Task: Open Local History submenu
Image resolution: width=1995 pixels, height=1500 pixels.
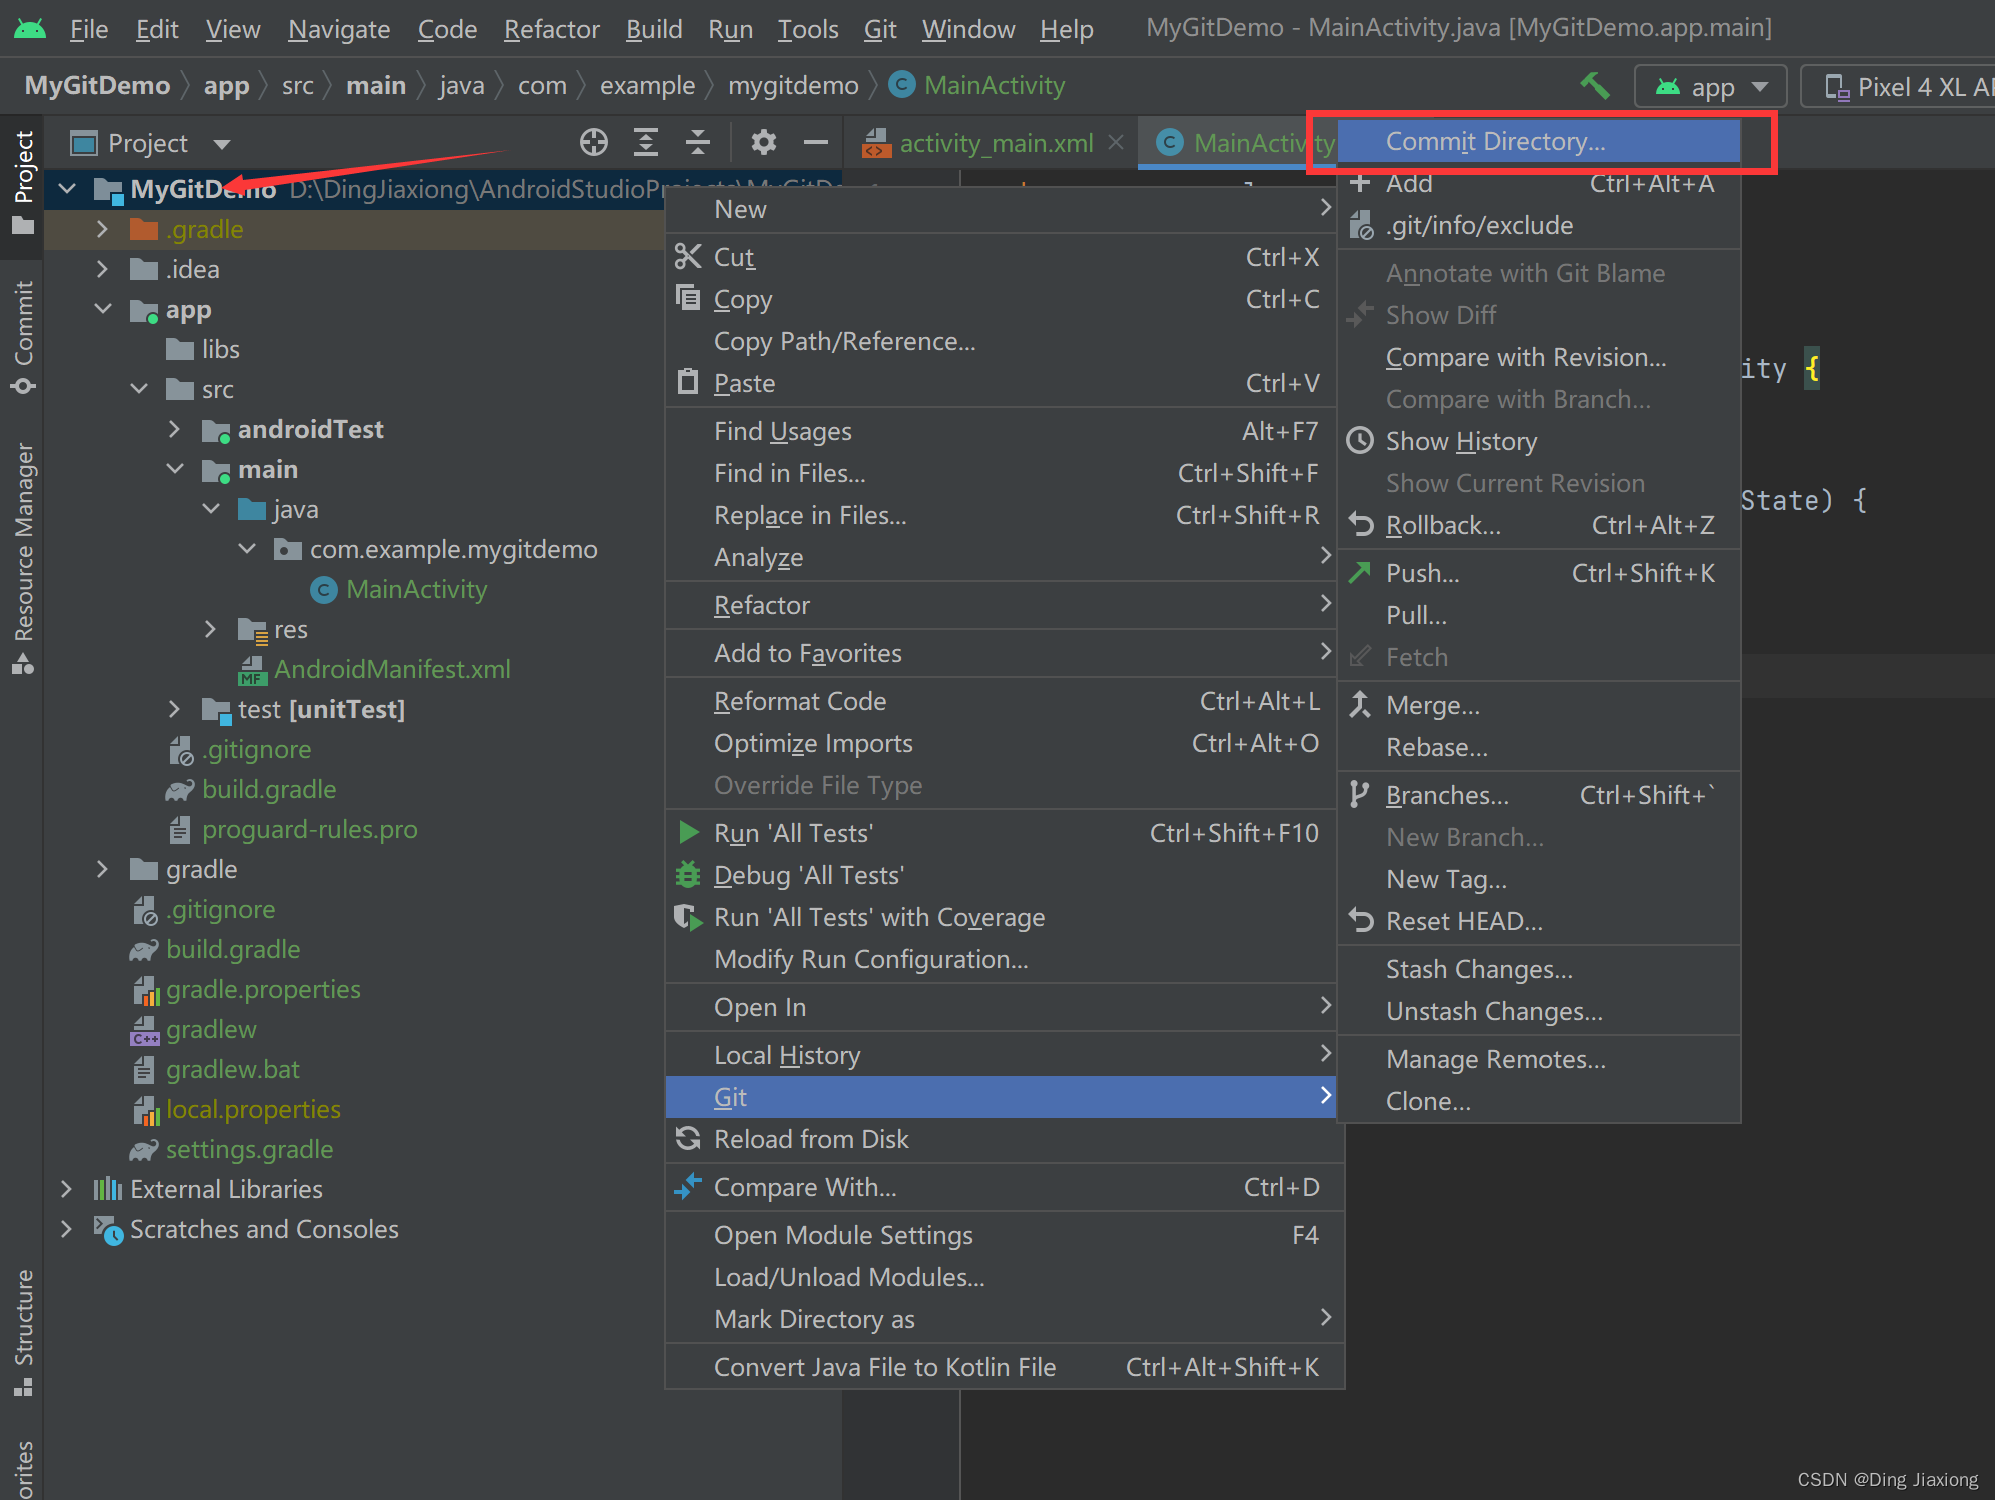Action: 1001,1055
